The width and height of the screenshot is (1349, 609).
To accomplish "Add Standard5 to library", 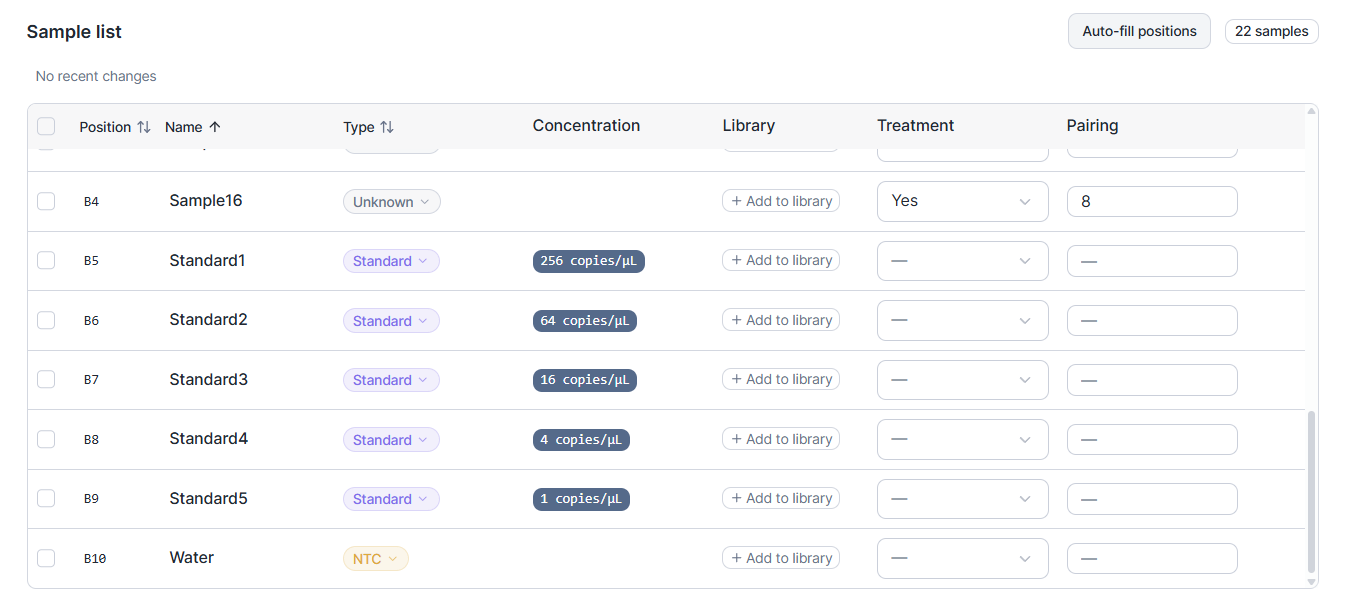I will coord(781,498).
